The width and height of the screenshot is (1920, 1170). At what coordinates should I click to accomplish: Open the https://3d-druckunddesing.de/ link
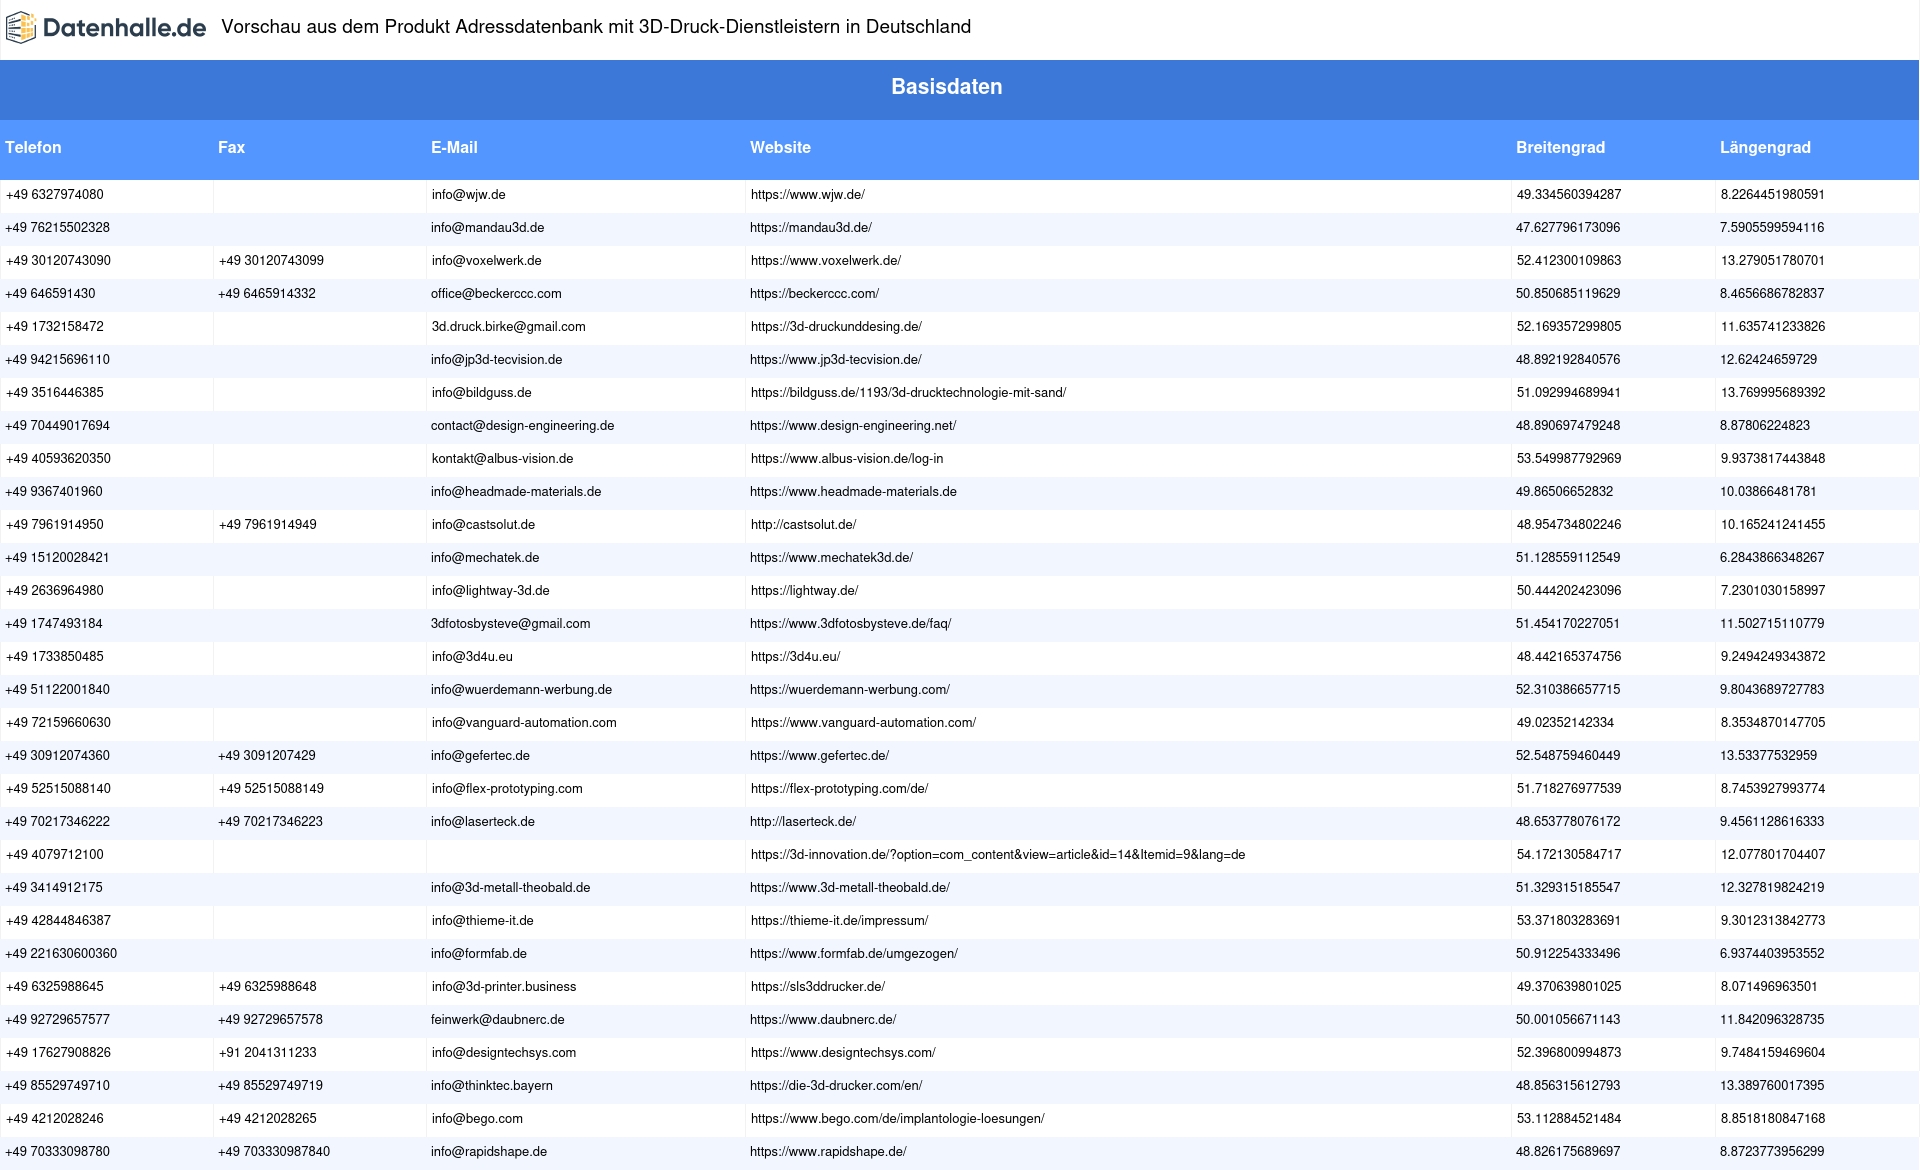(x=836, y=327)
